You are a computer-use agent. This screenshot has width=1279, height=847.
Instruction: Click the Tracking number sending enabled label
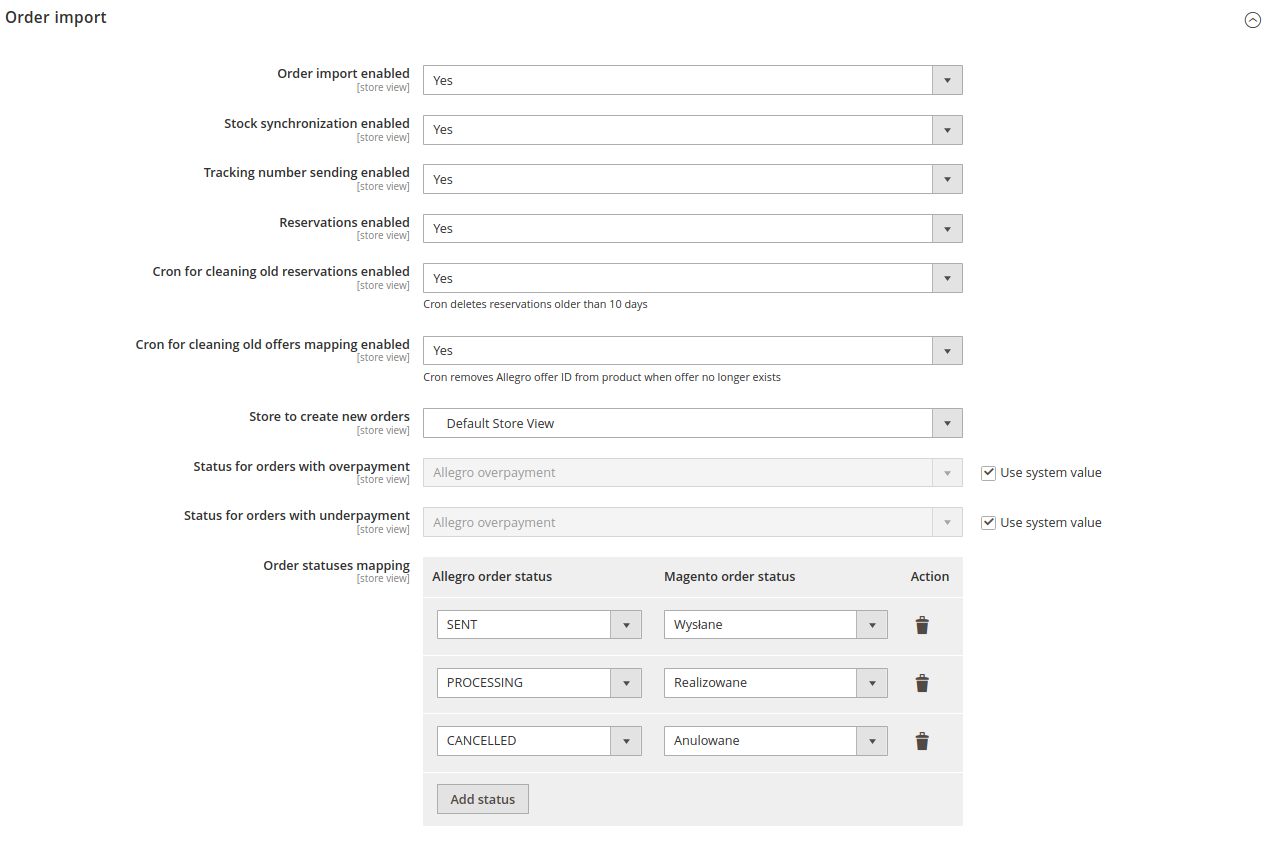(x=307, y=173)
